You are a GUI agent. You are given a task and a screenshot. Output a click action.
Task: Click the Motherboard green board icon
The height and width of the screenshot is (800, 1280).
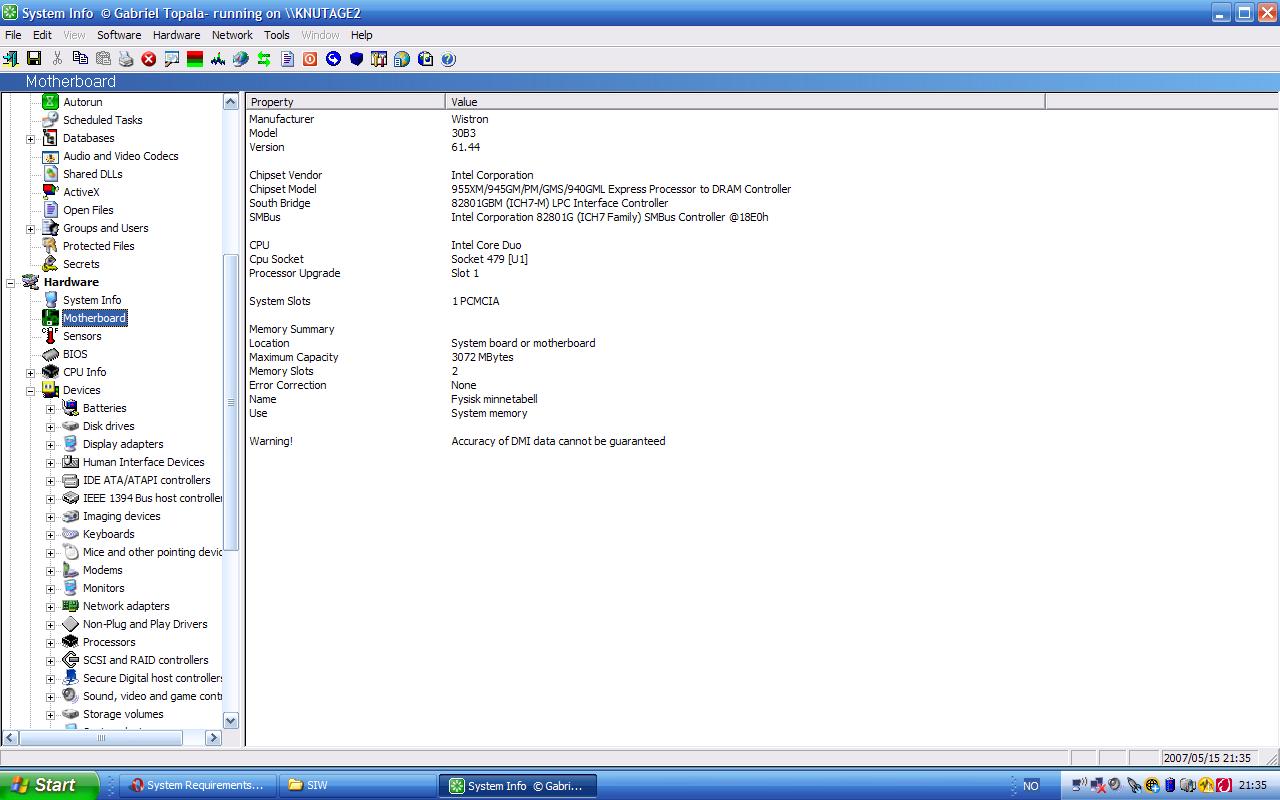50,318
